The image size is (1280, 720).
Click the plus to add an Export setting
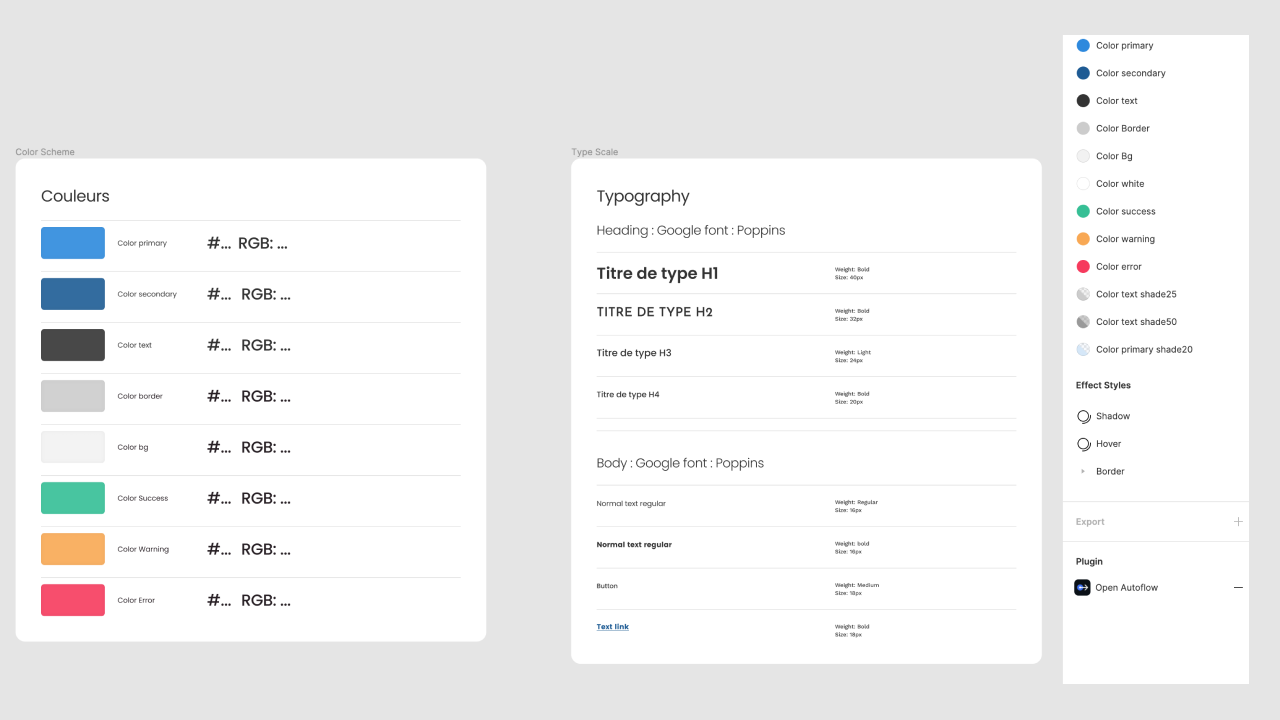coord(1238,521)
